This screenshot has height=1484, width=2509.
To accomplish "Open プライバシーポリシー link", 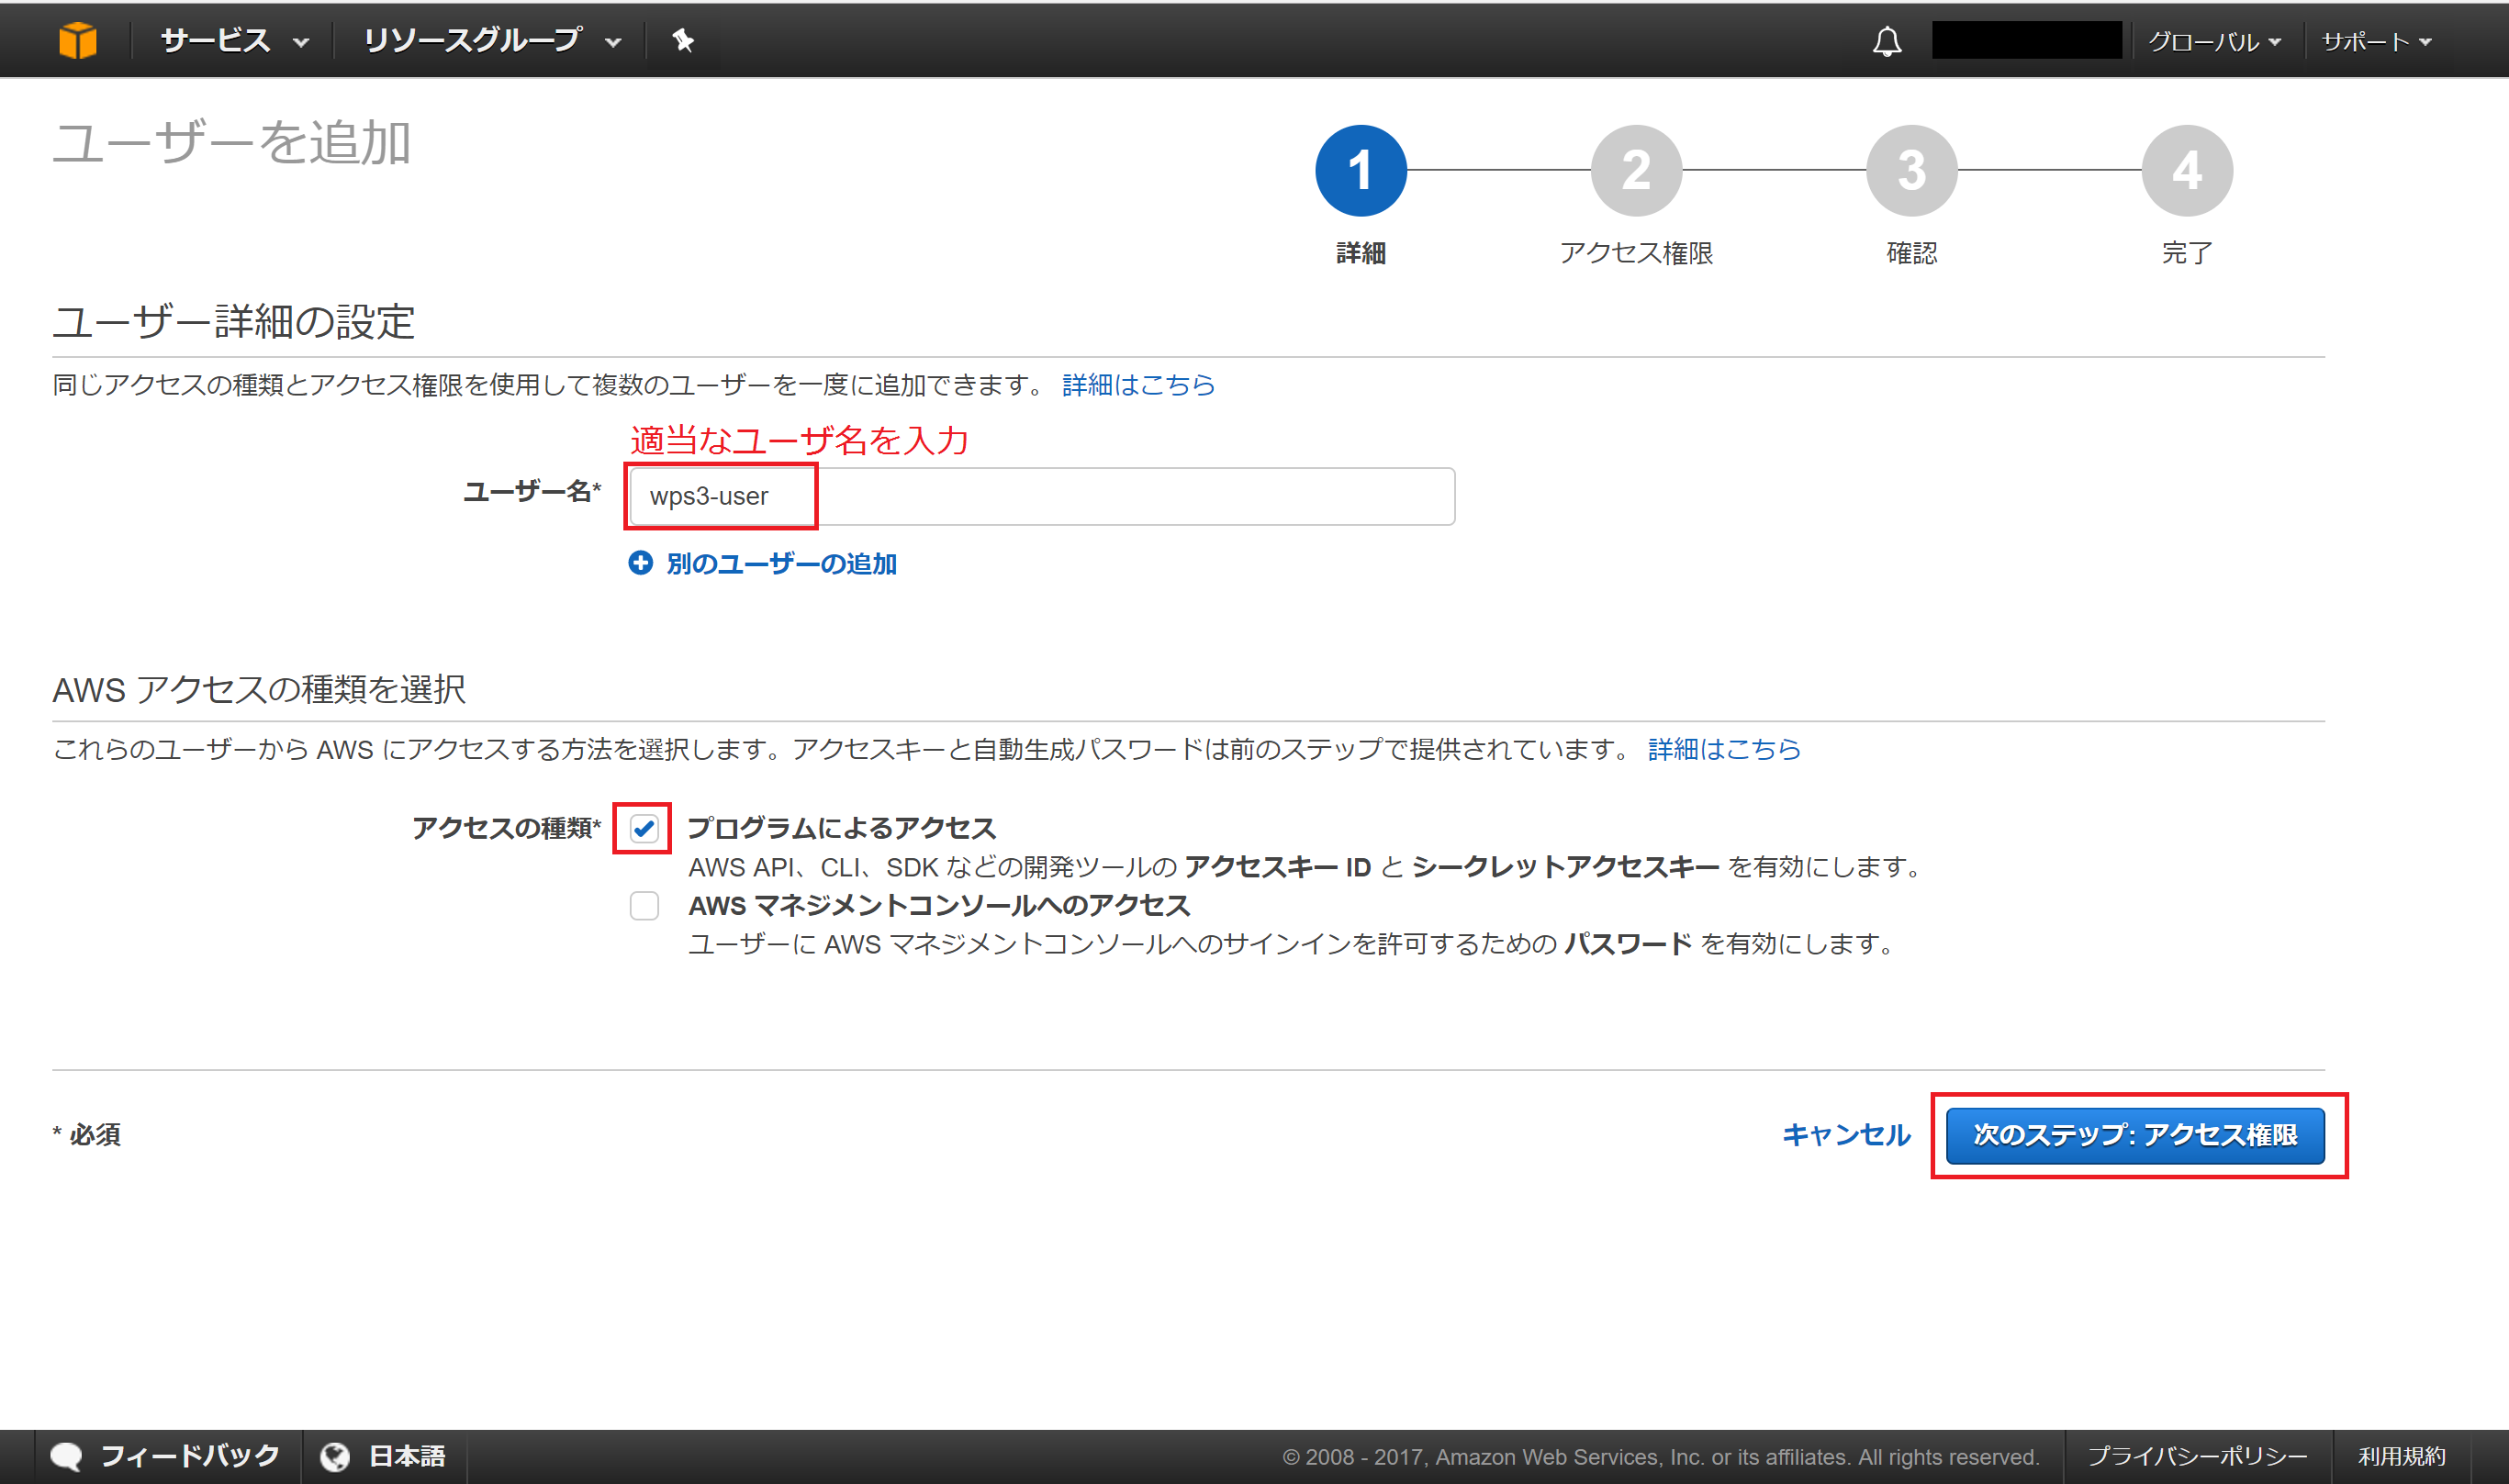I will point(2197,1456).
